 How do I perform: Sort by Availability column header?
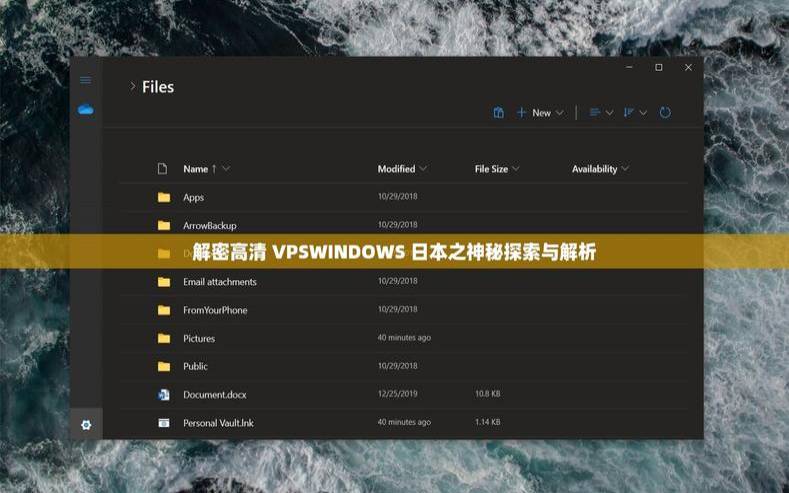[x=595, y=169]
